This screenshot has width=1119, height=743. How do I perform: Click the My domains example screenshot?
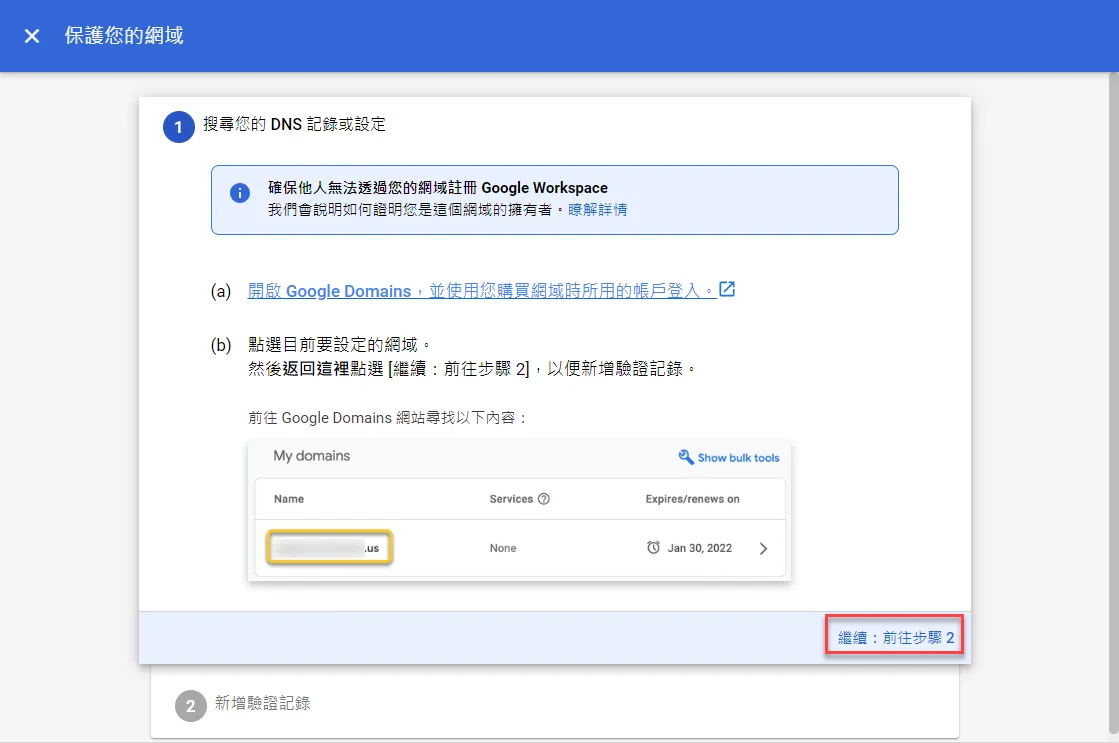coord(519,511)
